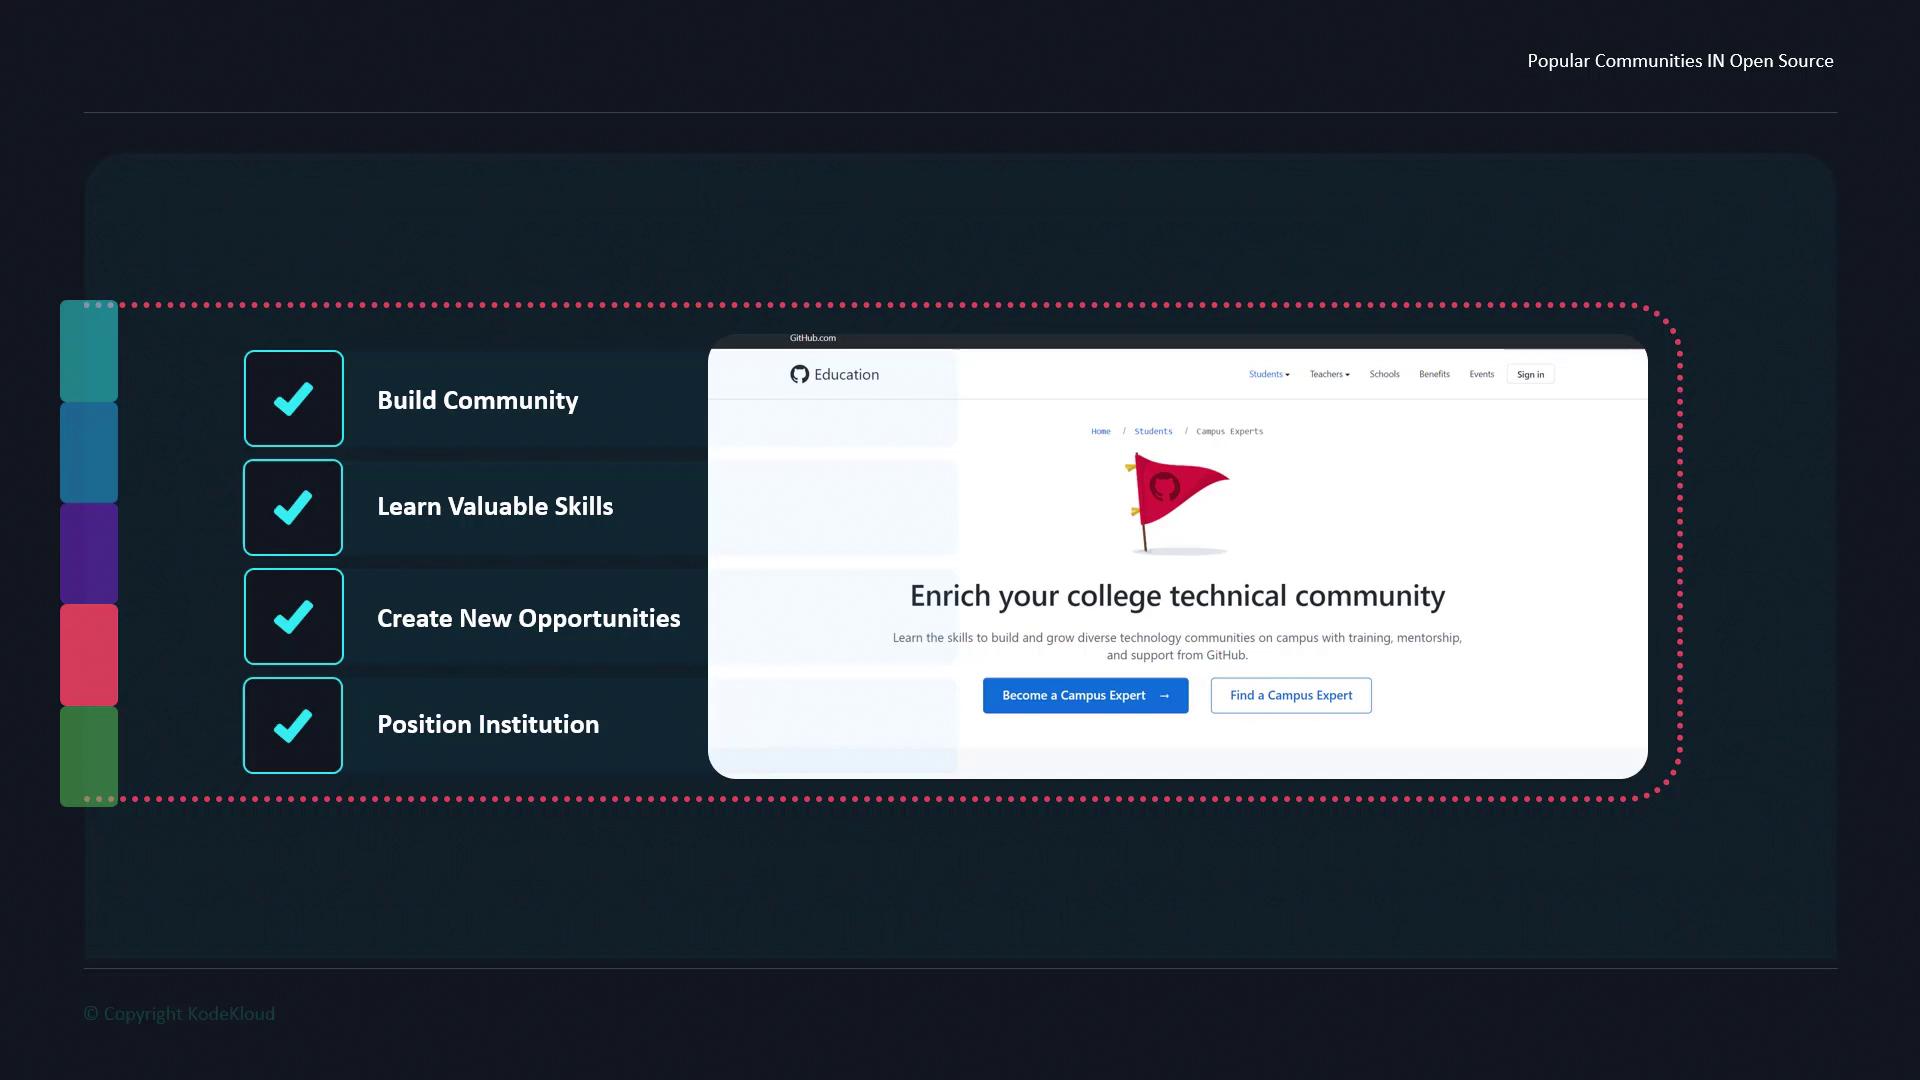Viewport: 1920px width, 1080px height.
Task: Select the purple color block in the sidebar
Action: point(89,553)
